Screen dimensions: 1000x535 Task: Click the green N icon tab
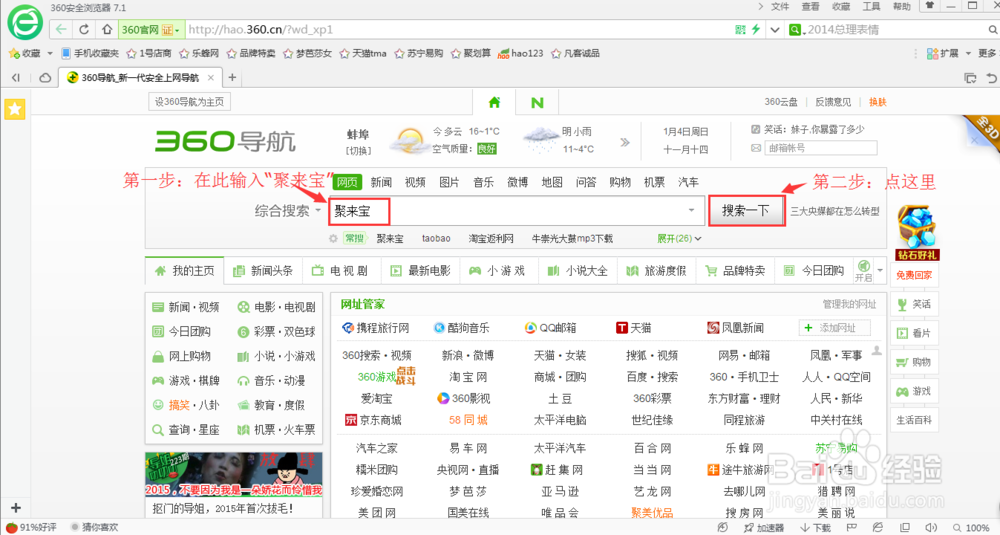click(537, 102)
